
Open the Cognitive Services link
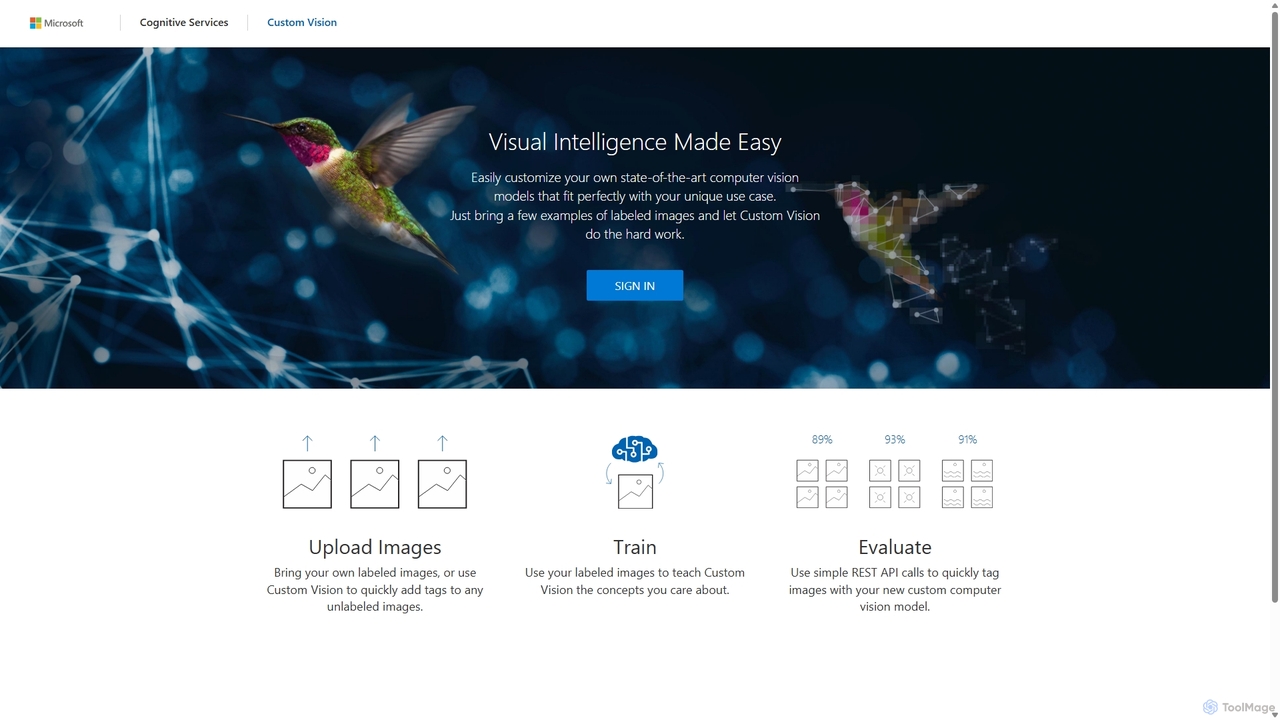point(184,22)
